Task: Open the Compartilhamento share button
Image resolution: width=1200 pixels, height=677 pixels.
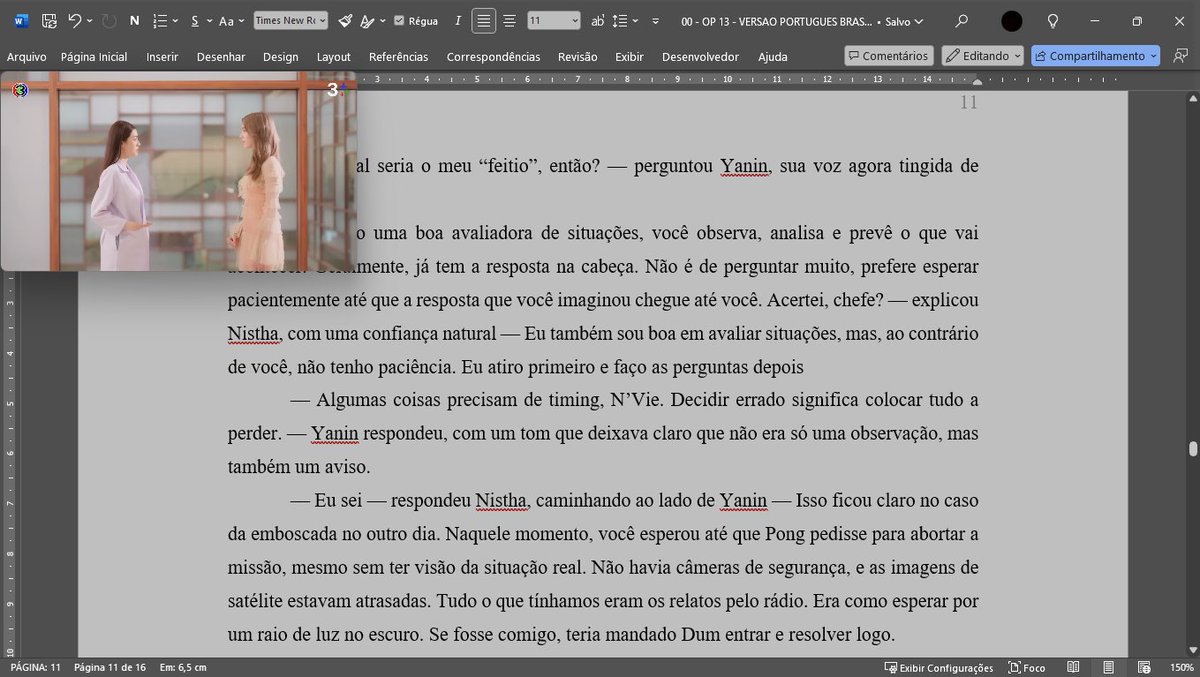Action: point(1096,56)
